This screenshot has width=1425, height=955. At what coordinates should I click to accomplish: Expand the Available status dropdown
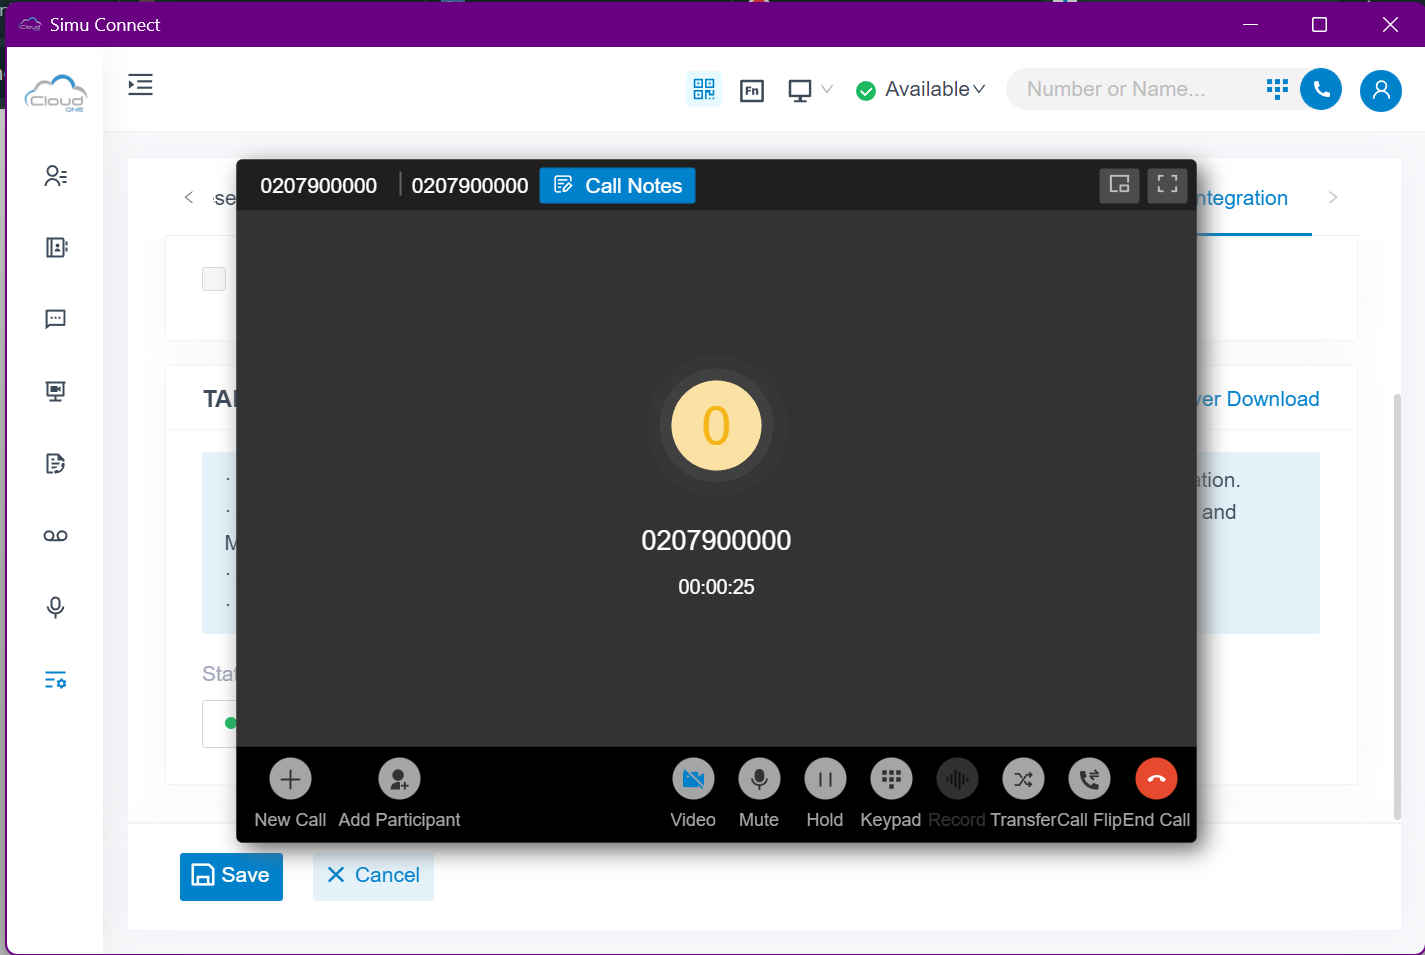[921, 89]
